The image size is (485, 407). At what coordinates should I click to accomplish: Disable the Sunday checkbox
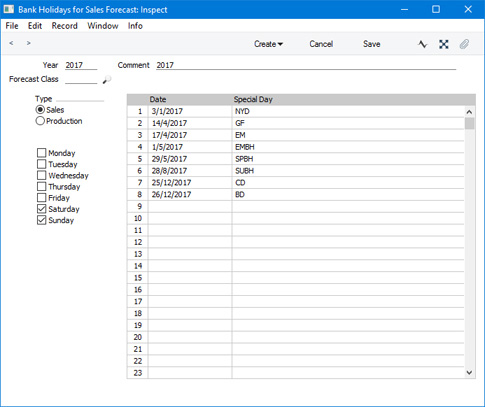[x=41, y=220]
